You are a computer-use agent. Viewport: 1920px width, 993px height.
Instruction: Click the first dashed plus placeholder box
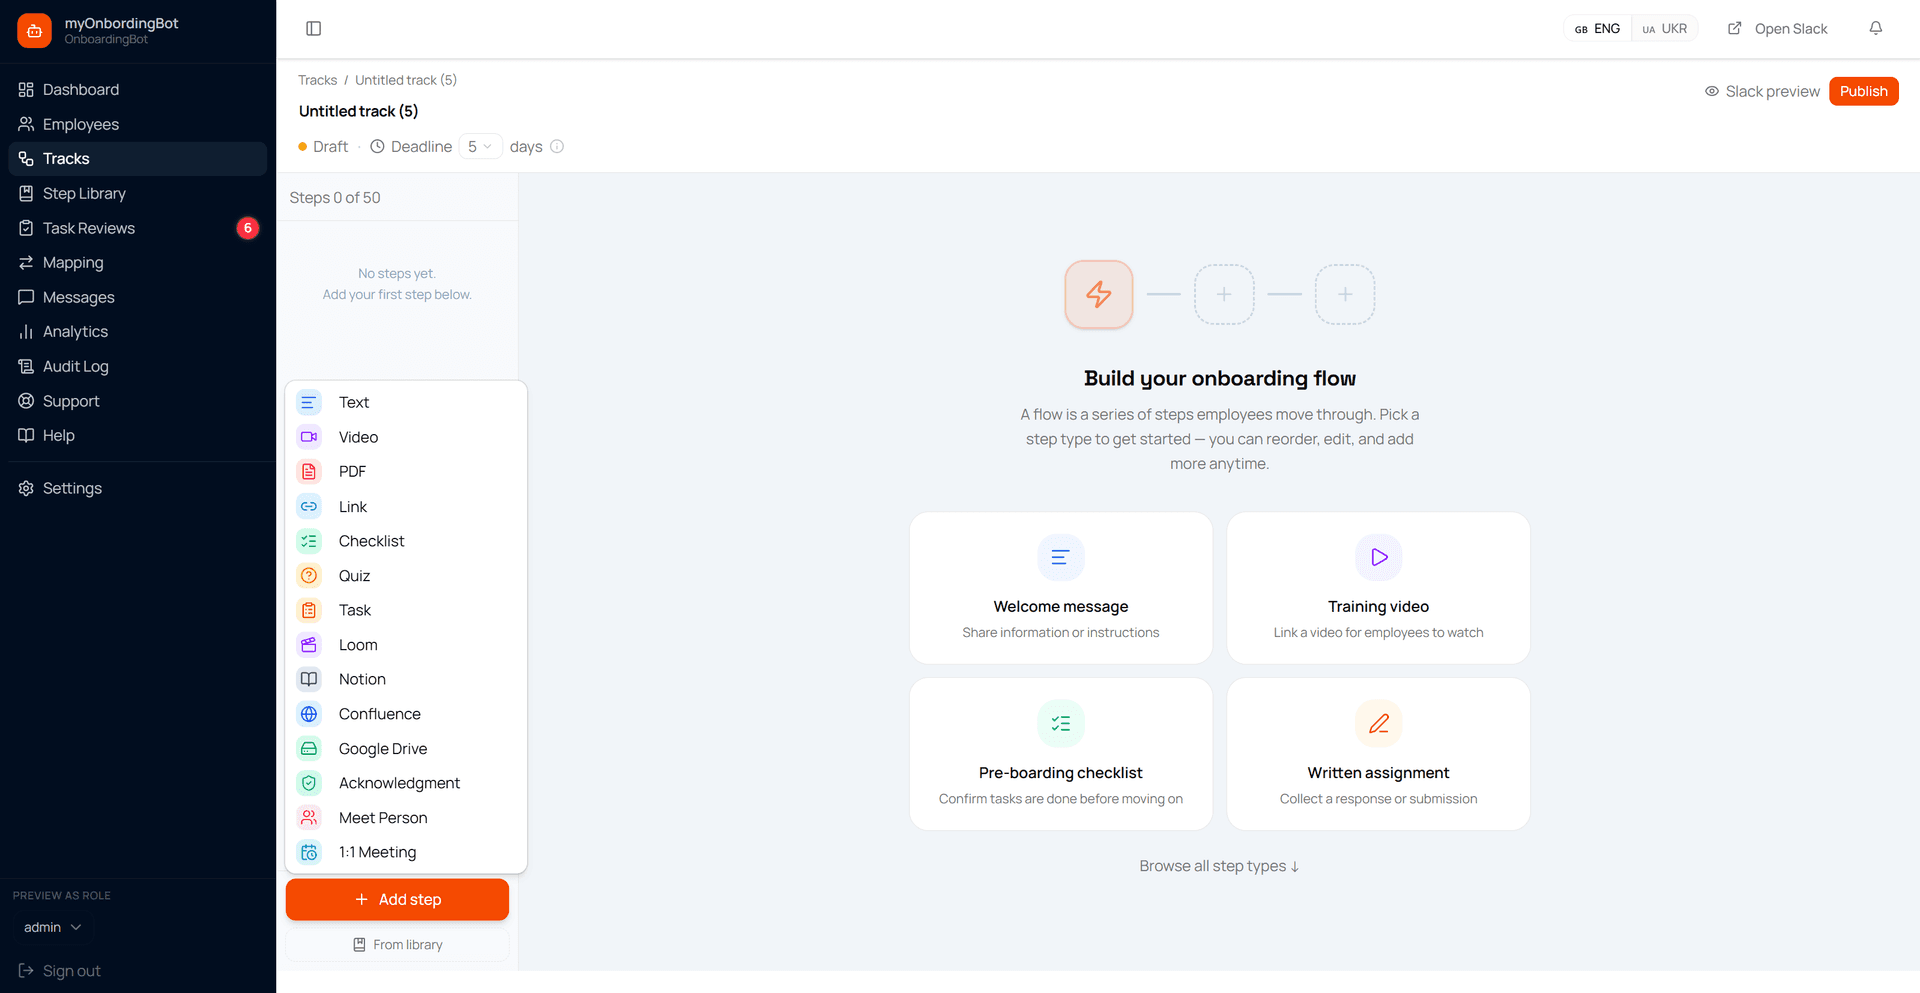(1224, 294)
